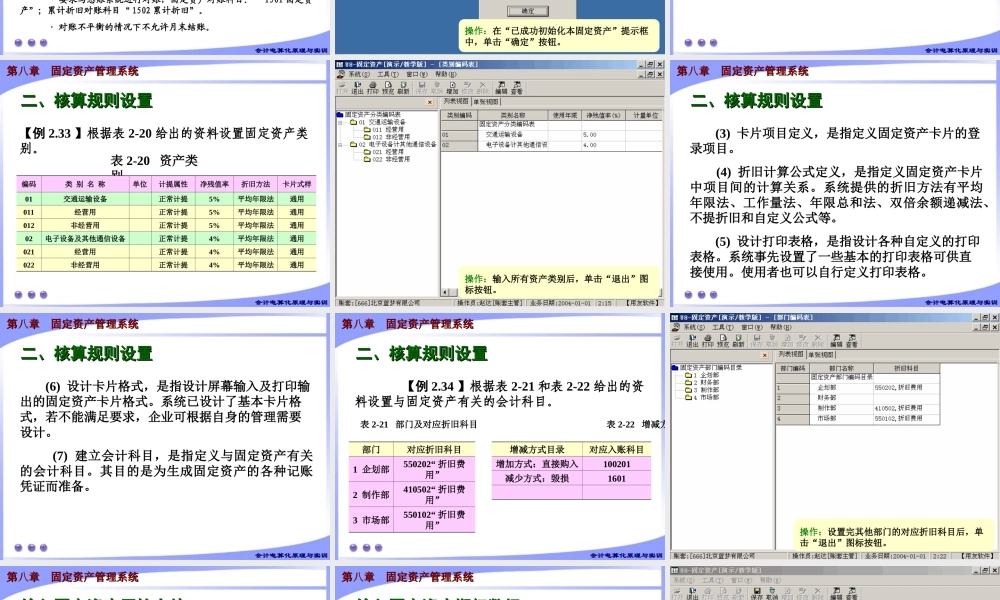This screenshot has height=600, width=1000.
Task: Click the 预览 (Preview) toolbar icon
Action: point(389,88)
